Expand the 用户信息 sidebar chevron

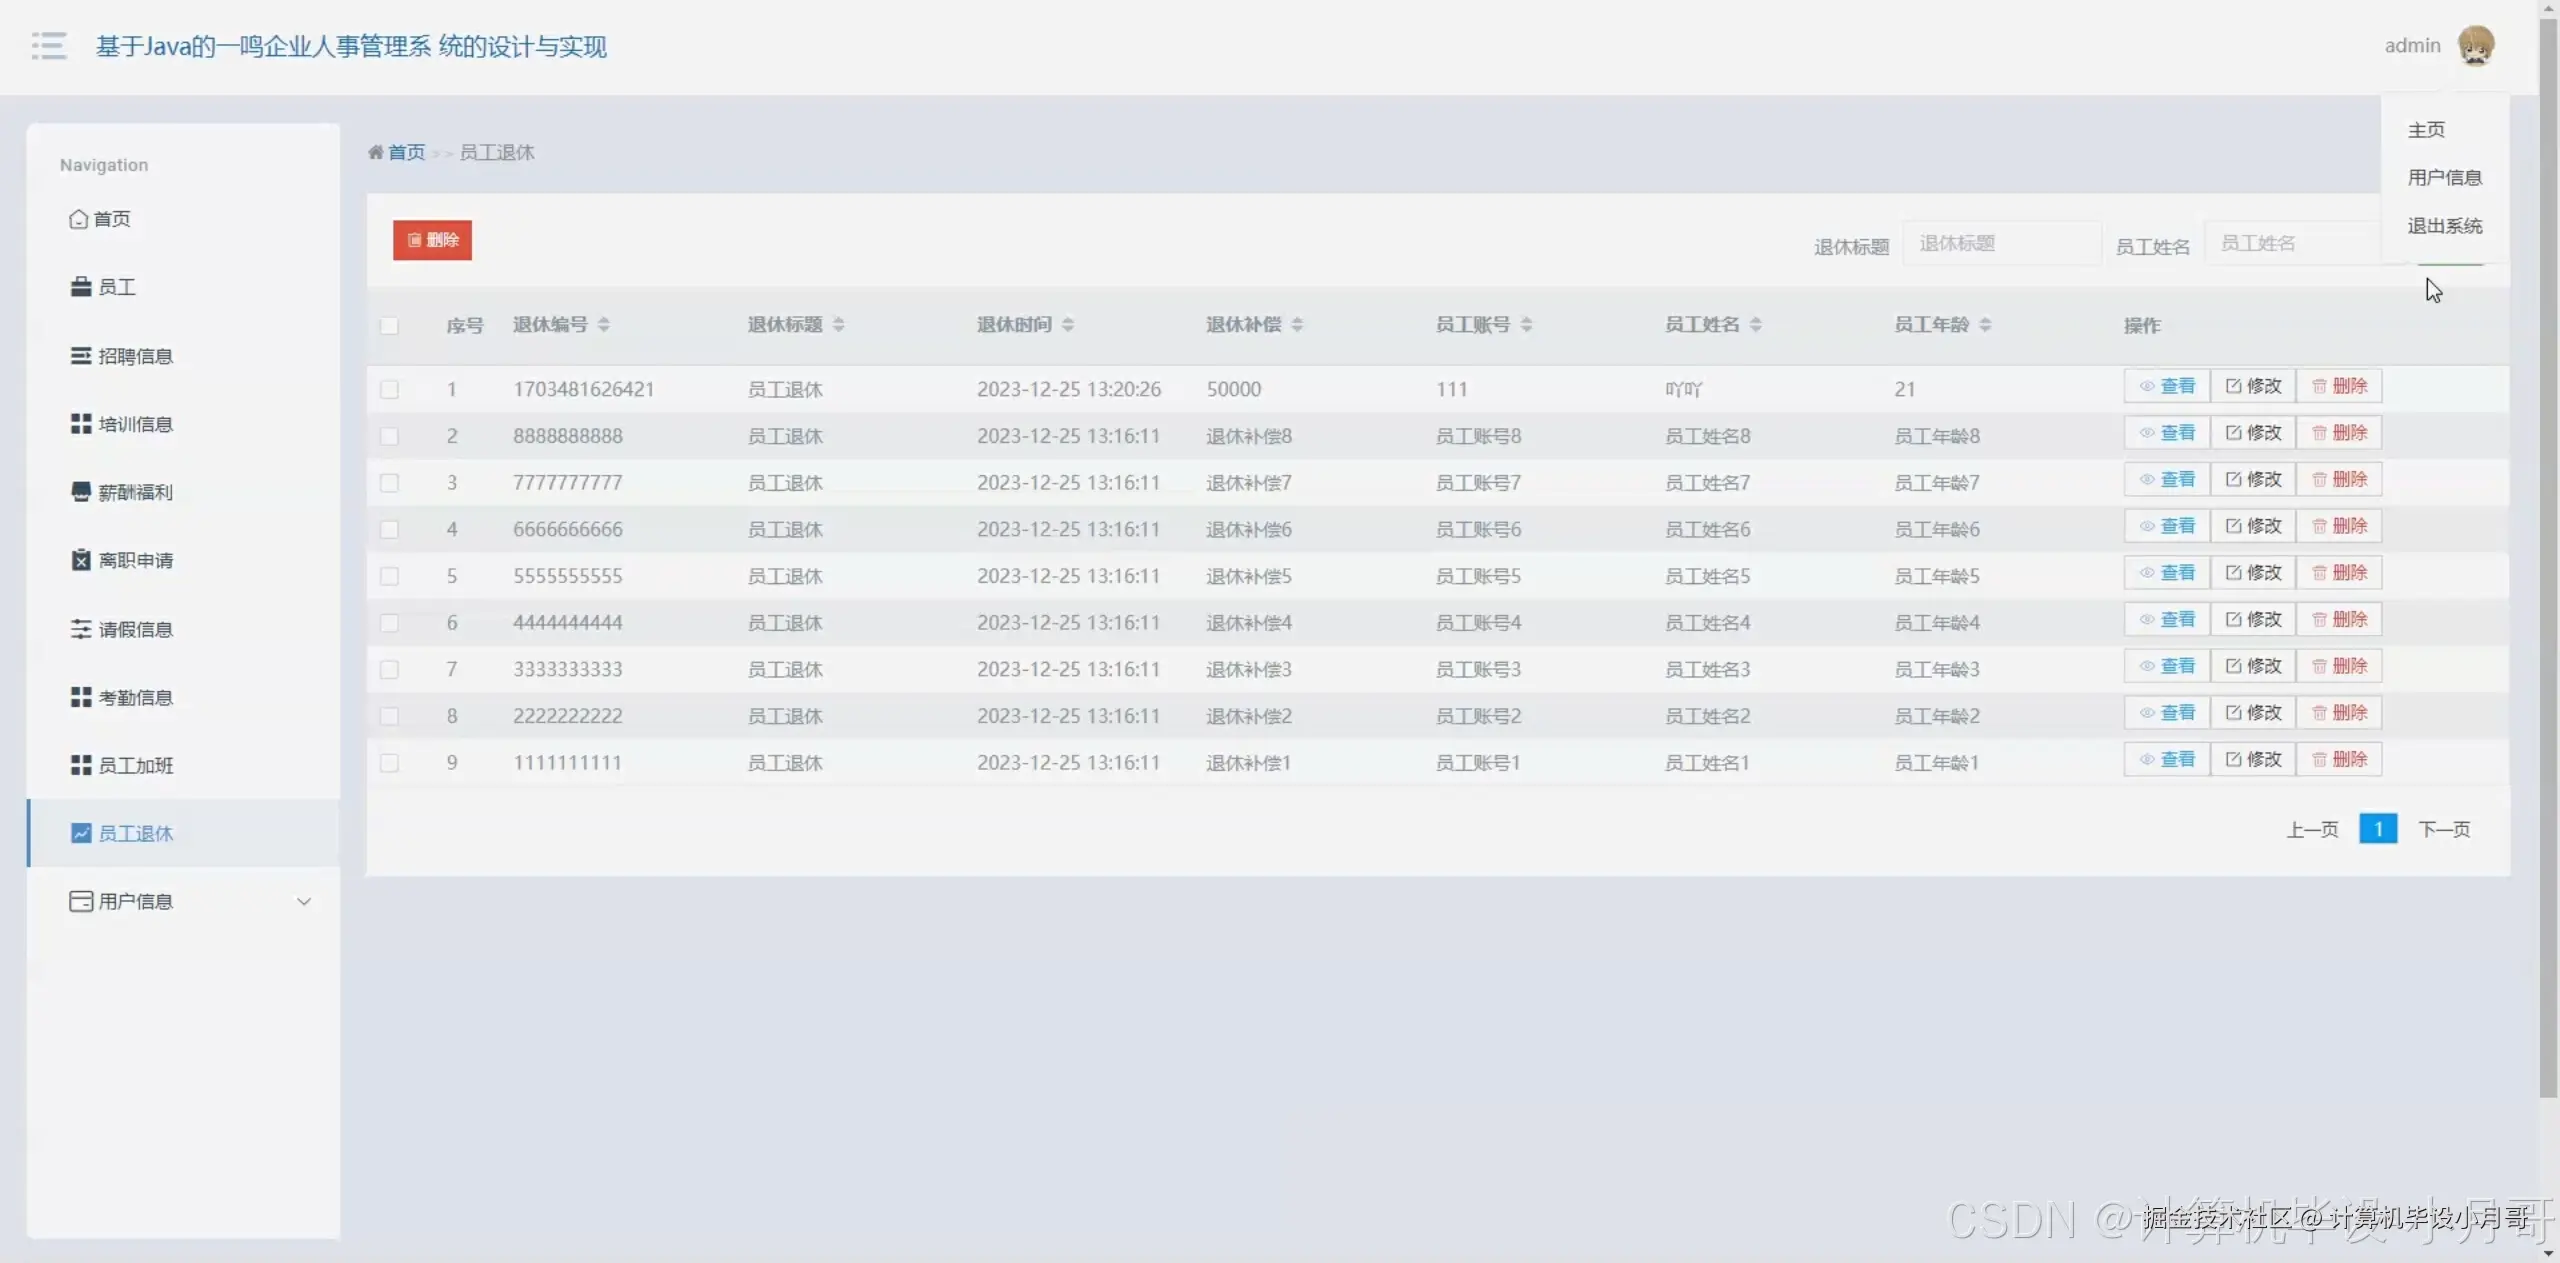coord(304,901)
